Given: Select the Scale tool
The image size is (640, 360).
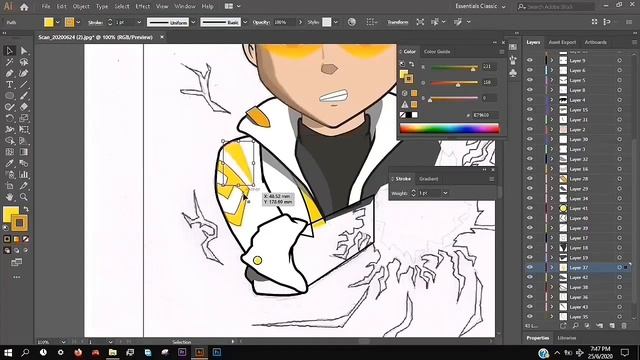Looking at the screenshot, I should (x=24, y=118).
